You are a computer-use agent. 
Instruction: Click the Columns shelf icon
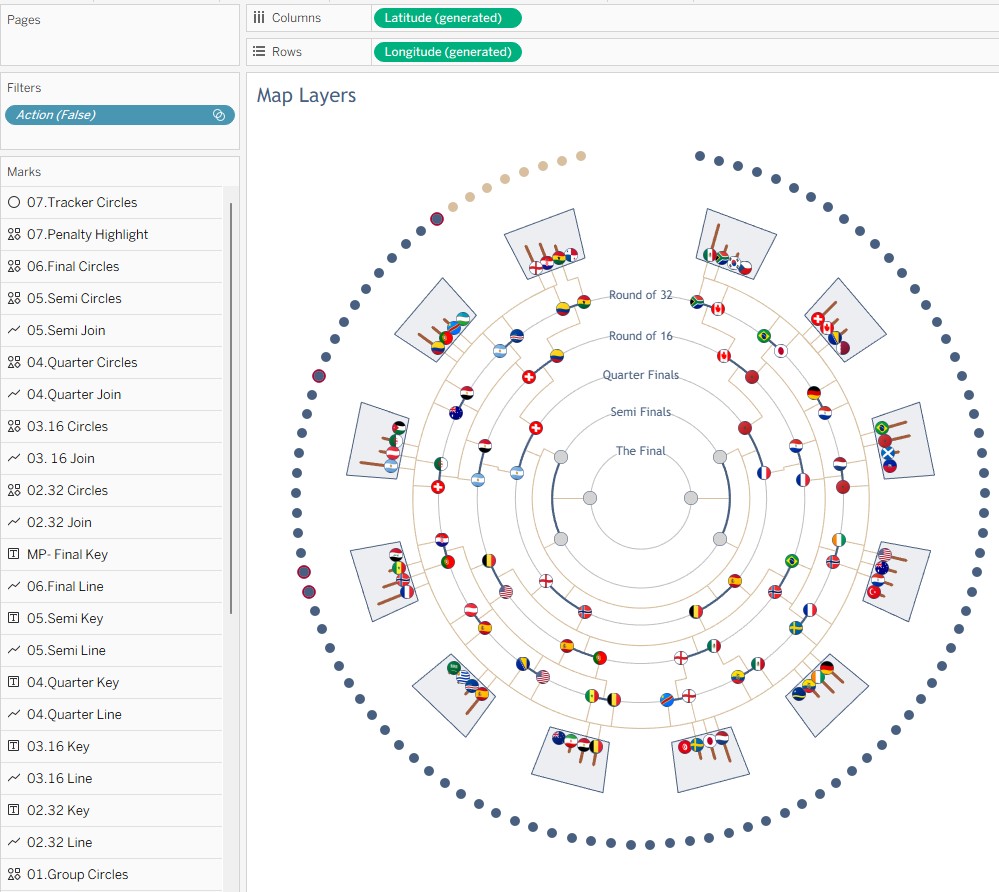tap(259, 18)
